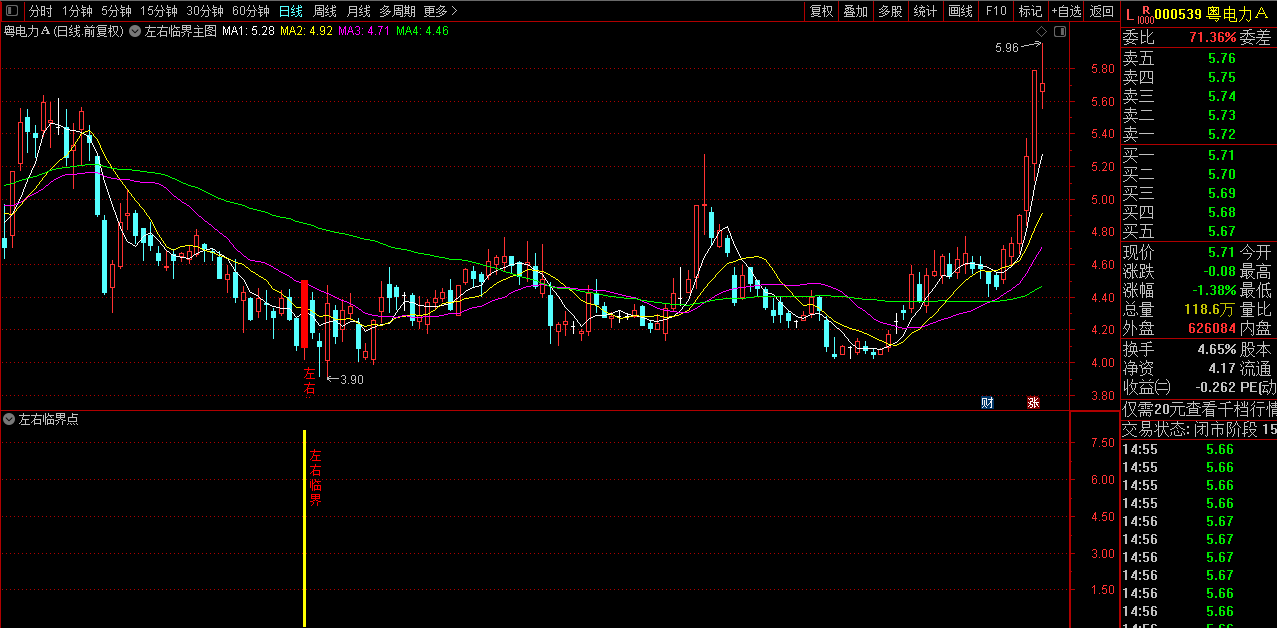
Task: Click the R 1000 icon beside the stock code
Action: [x=1145, y=15]
